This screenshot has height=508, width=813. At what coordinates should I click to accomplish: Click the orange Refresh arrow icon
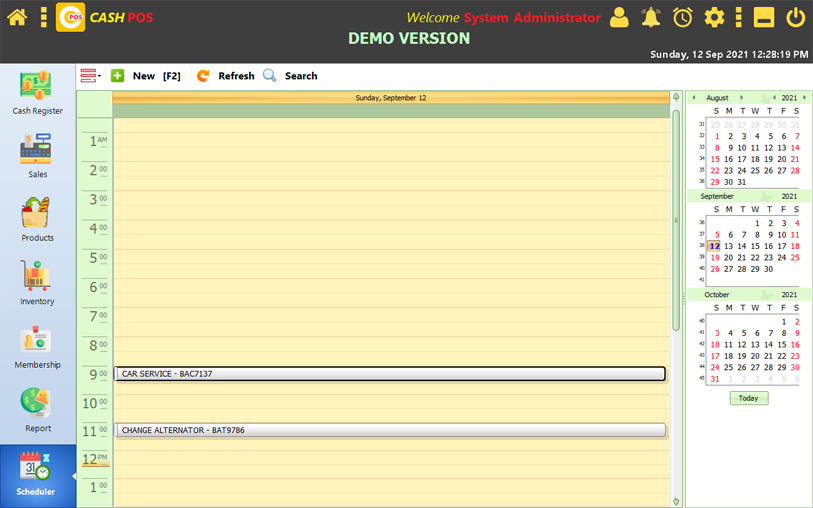point(203,76)
